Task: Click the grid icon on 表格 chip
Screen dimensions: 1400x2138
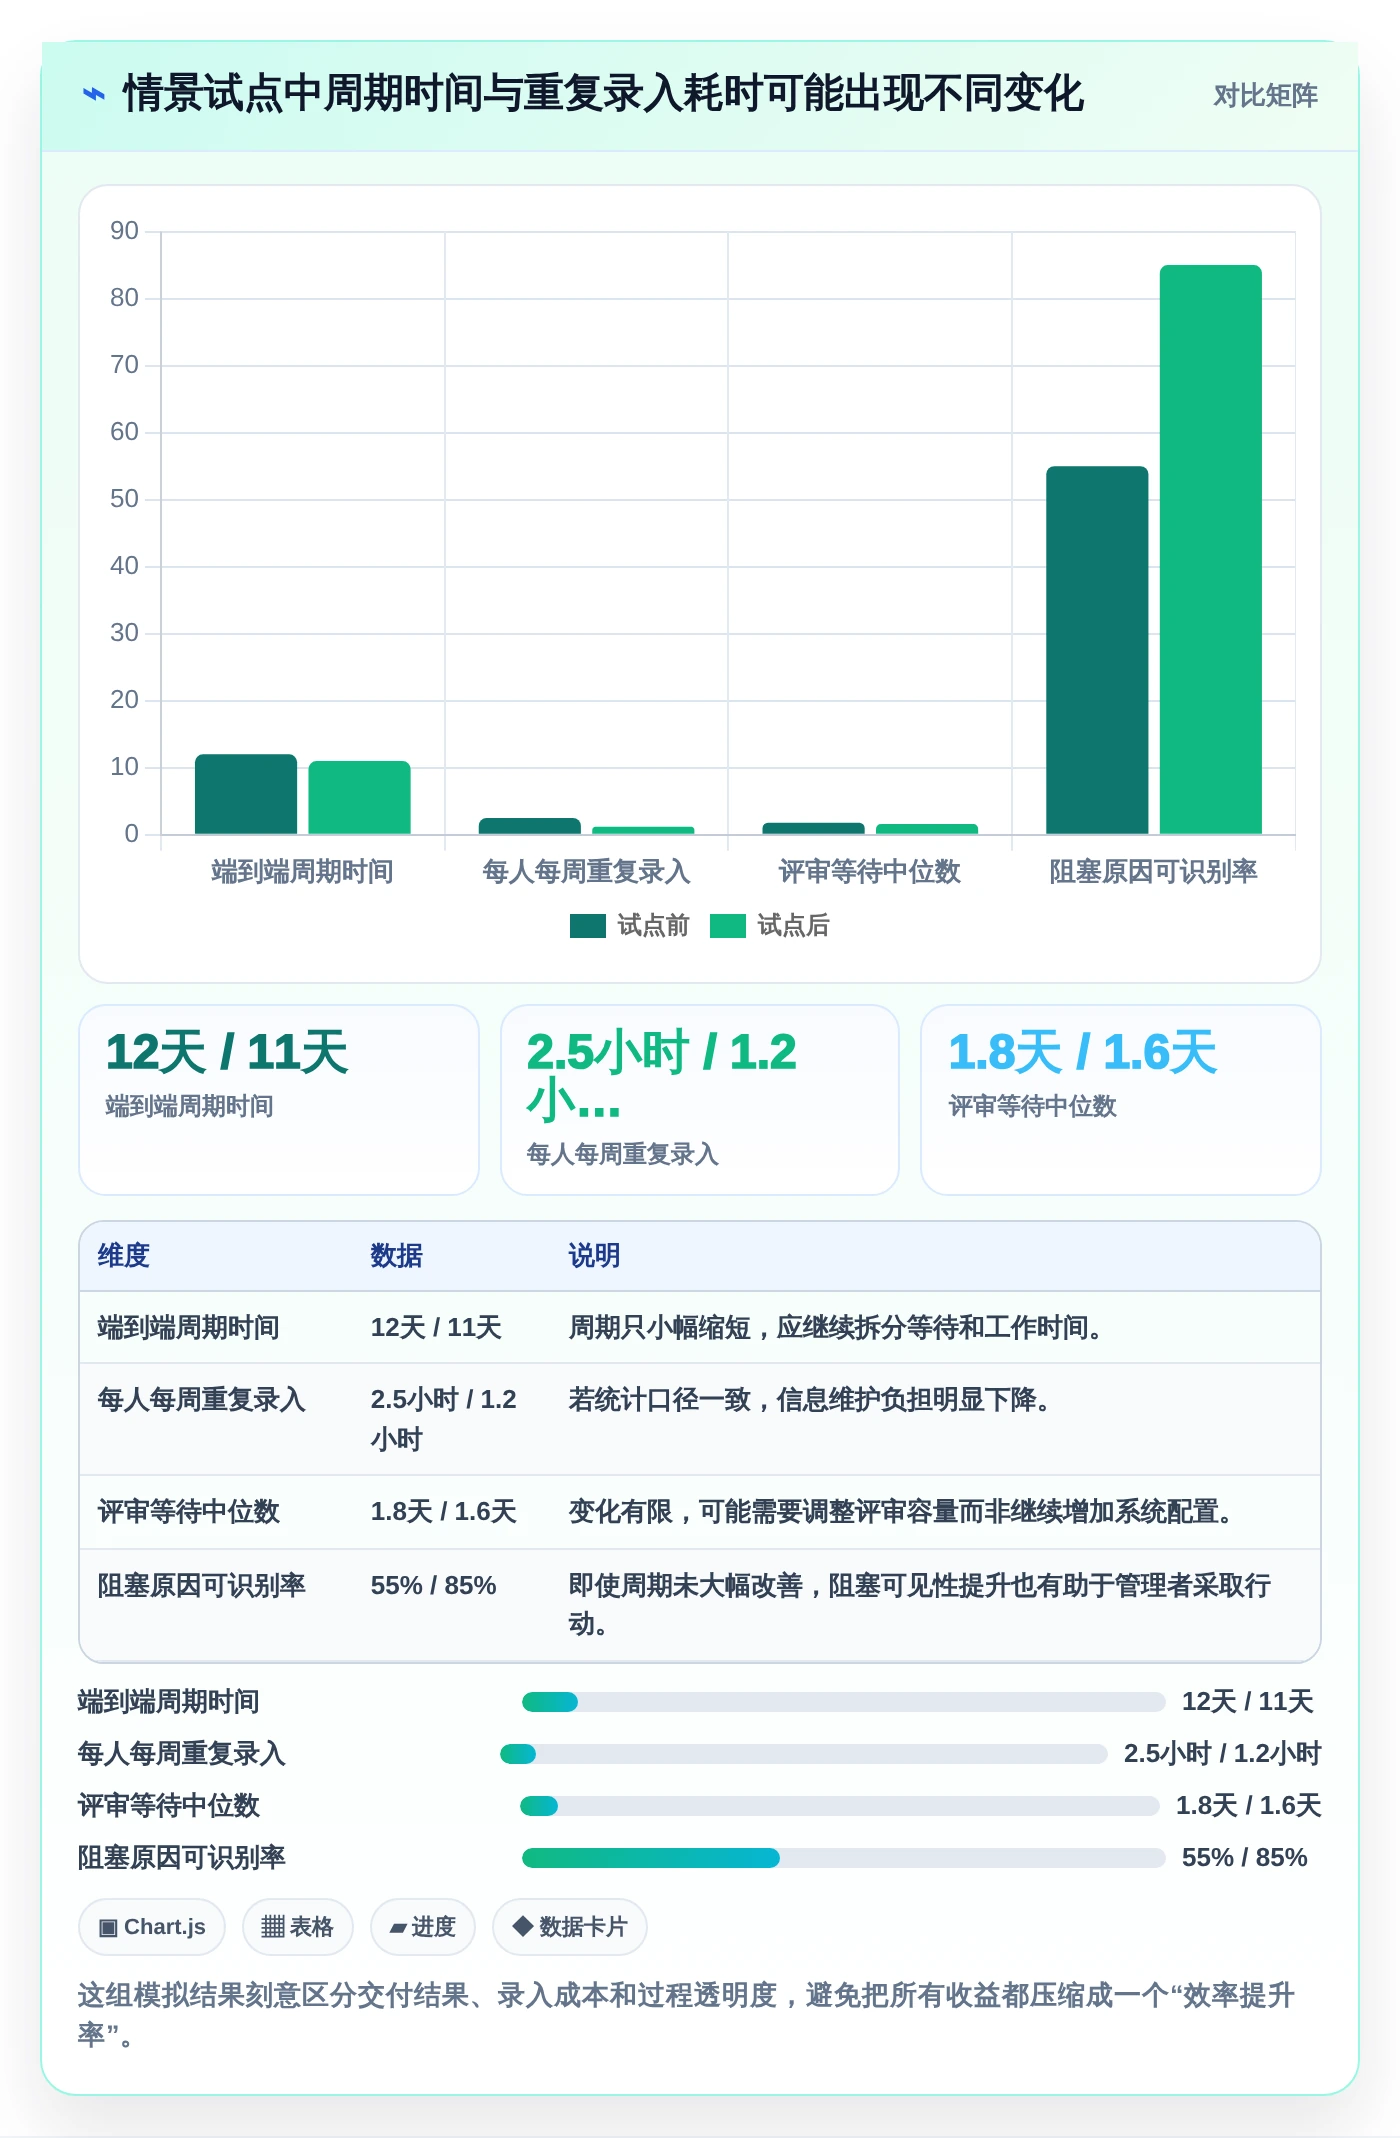Action: tap(272, 1927)
